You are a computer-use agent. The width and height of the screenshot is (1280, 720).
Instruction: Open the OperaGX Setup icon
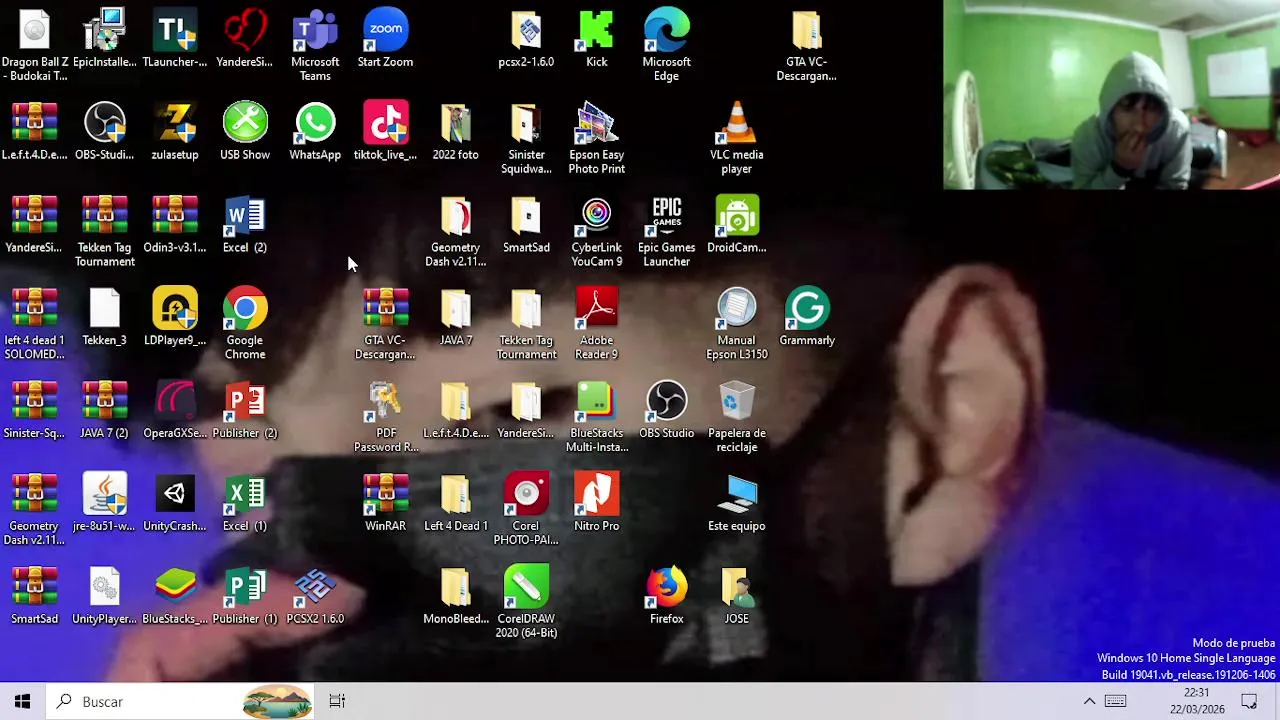[x=175, y=410]
